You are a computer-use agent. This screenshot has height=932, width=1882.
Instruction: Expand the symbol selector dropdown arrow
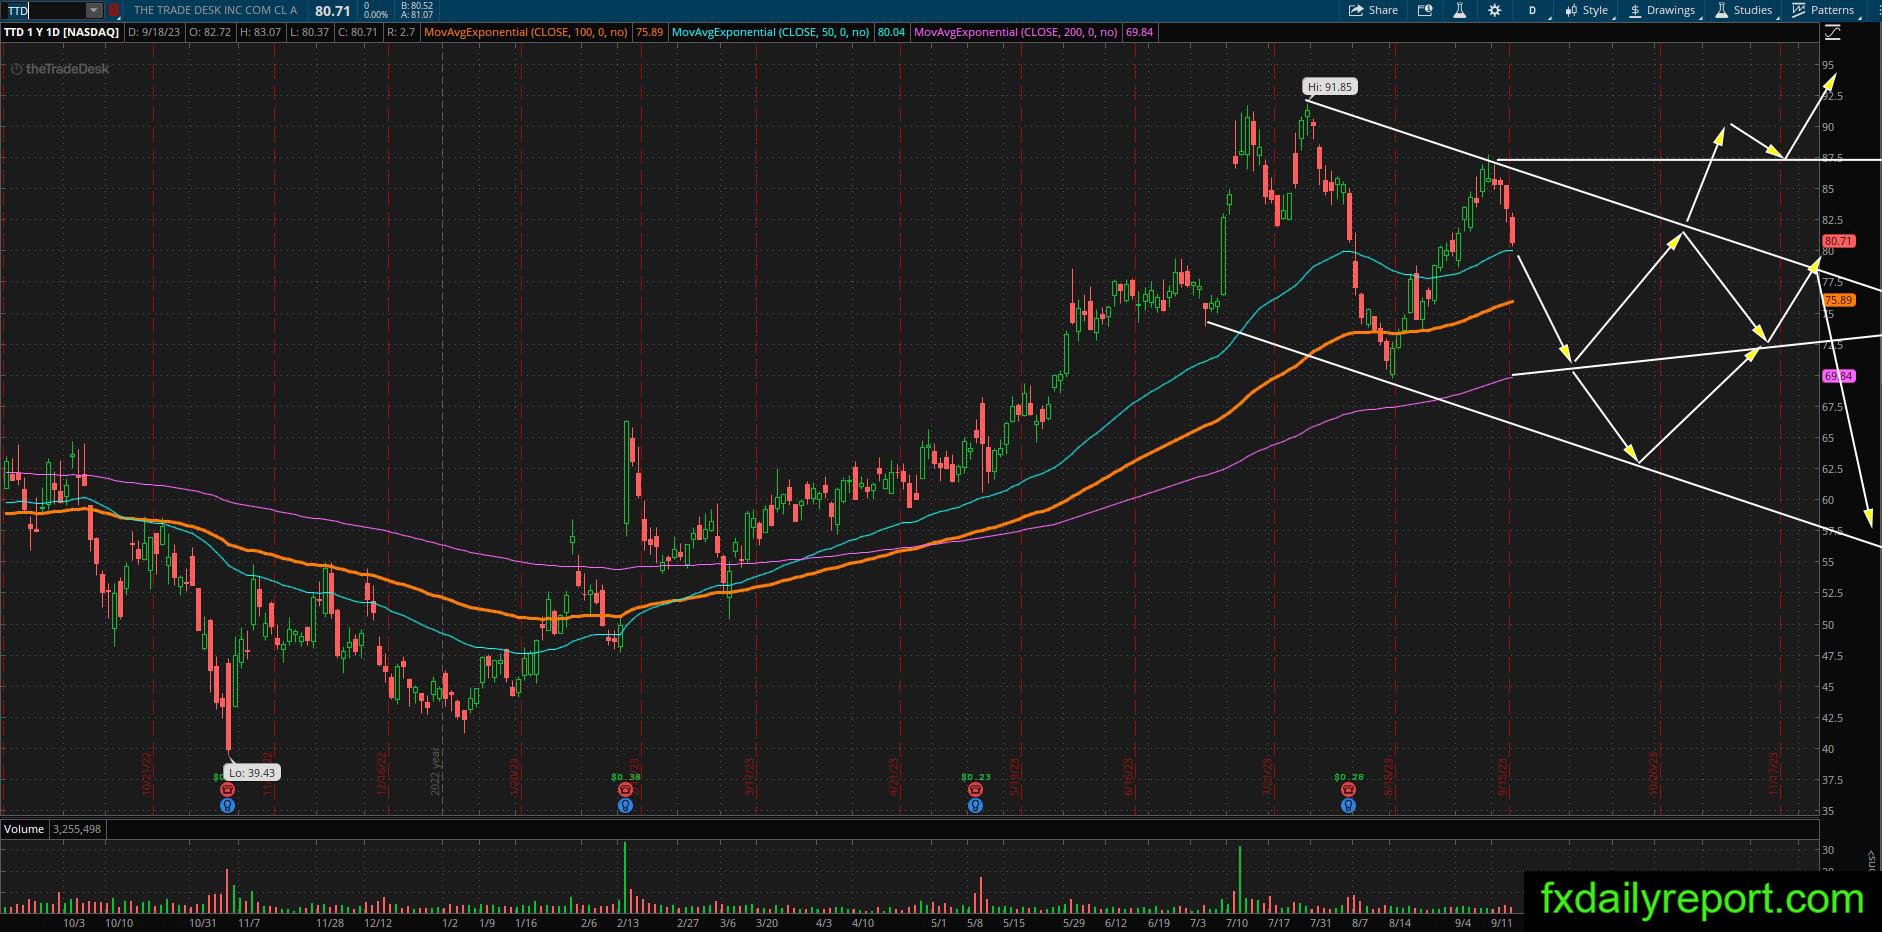93,11
